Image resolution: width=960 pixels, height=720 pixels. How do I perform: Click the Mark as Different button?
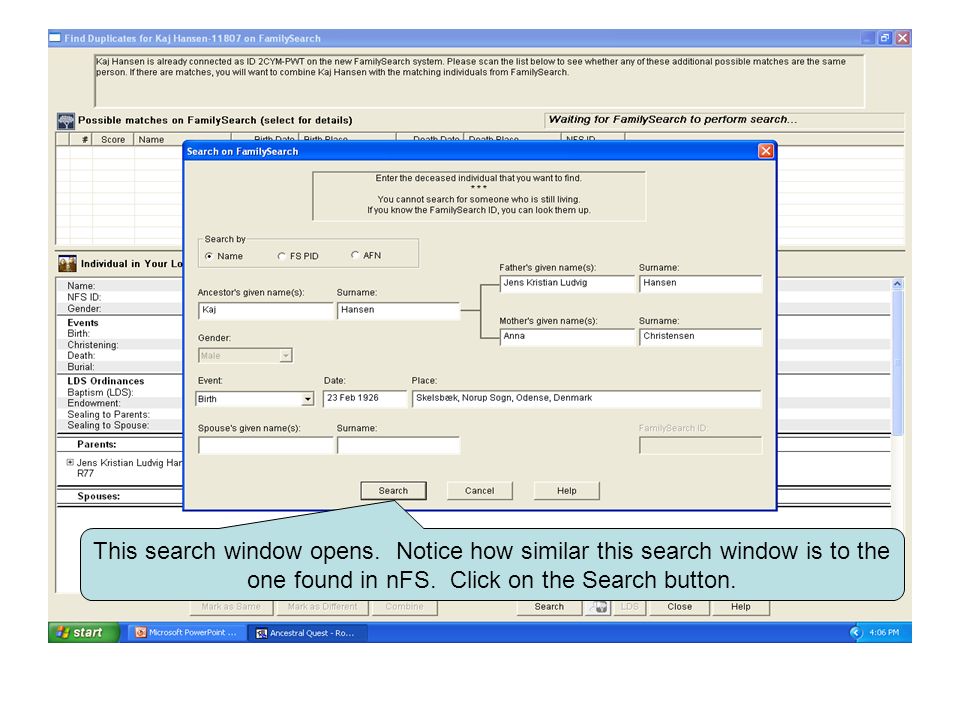coord(323,607)
